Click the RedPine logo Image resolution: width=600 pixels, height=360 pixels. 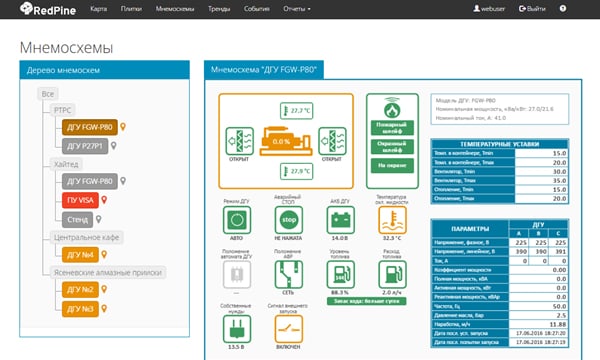tap(48, 9)
